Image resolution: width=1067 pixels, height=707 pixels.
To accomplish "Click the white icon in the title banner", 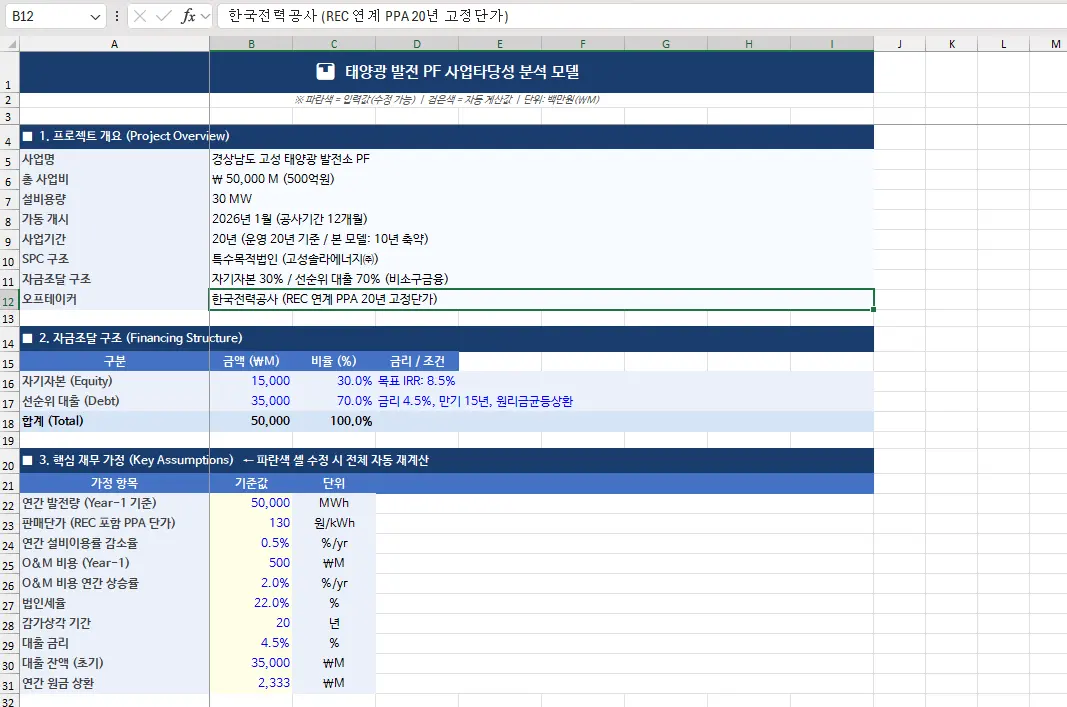I will pyautogui.click(x=325, y=72).
